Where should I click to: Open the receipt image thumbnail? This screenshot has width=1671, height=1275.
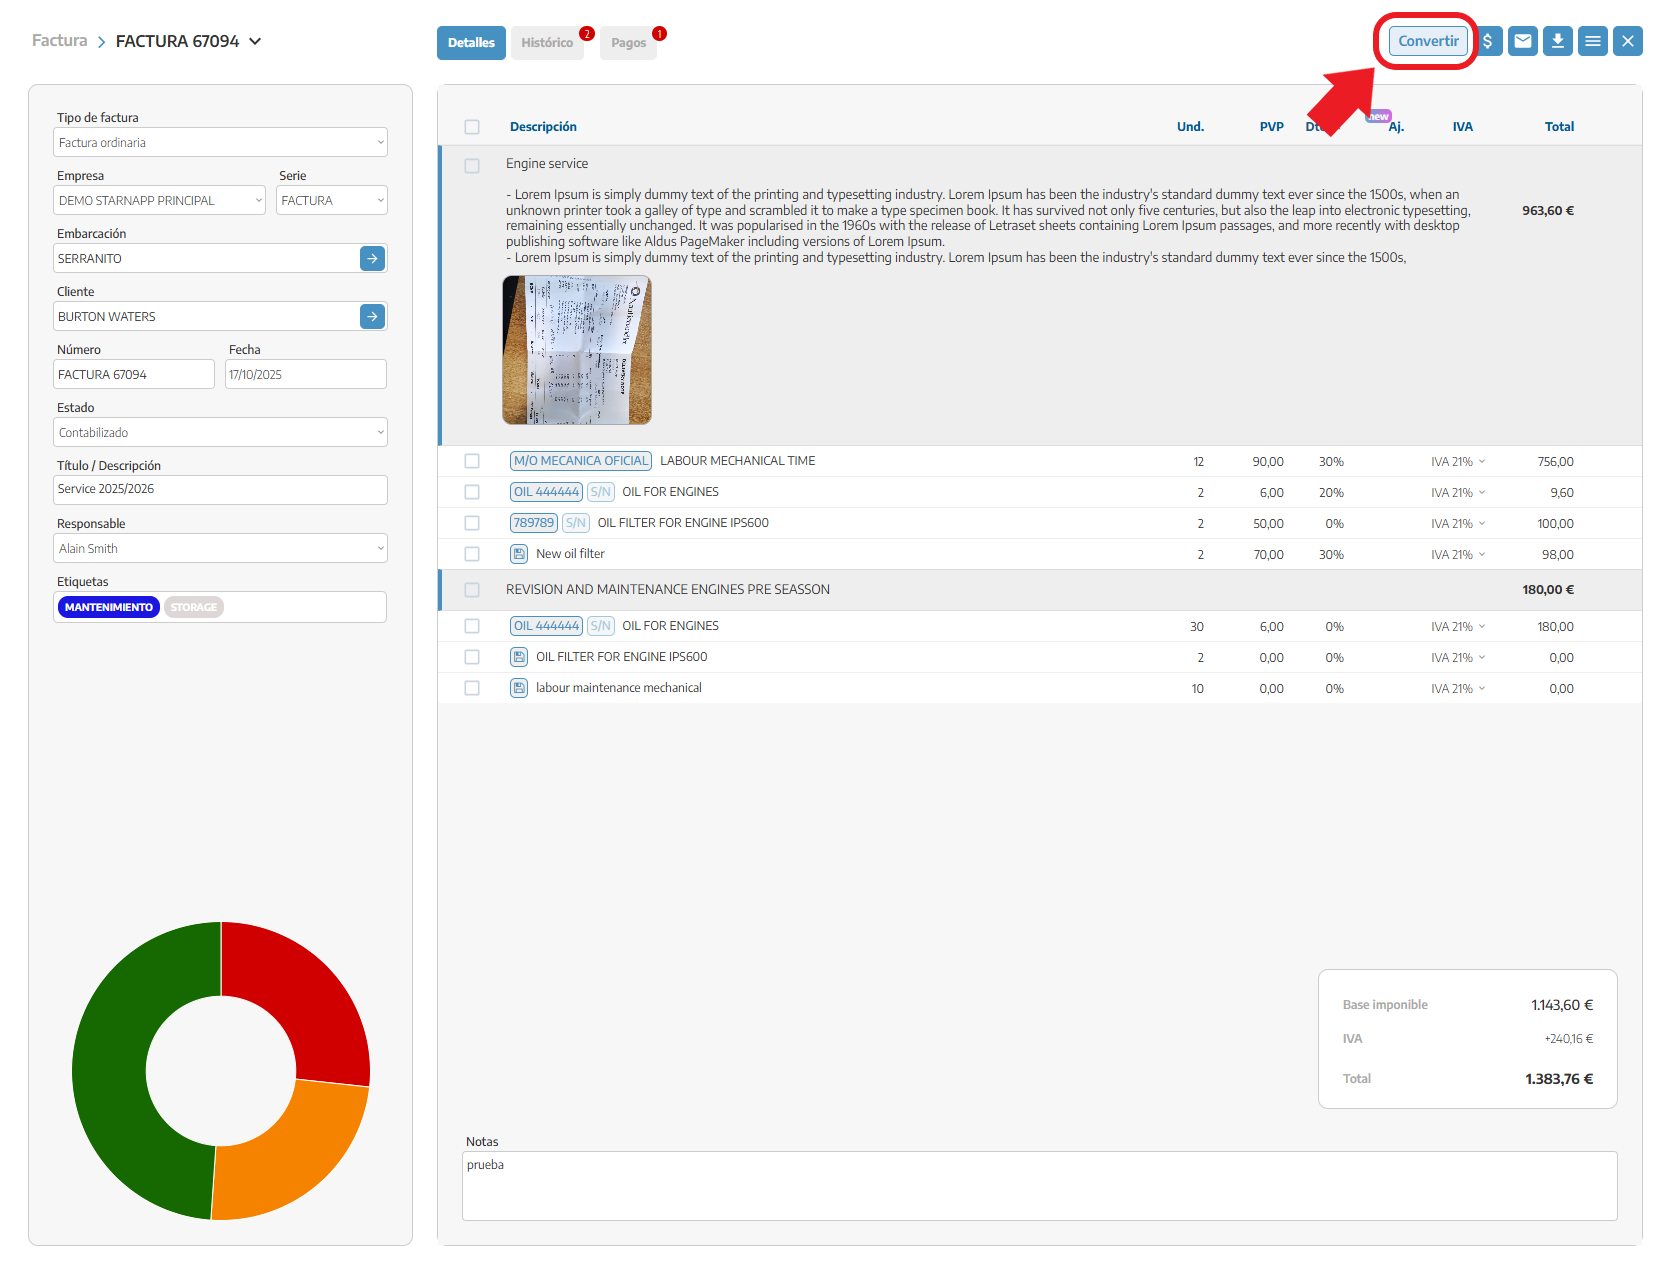point(577,350)
